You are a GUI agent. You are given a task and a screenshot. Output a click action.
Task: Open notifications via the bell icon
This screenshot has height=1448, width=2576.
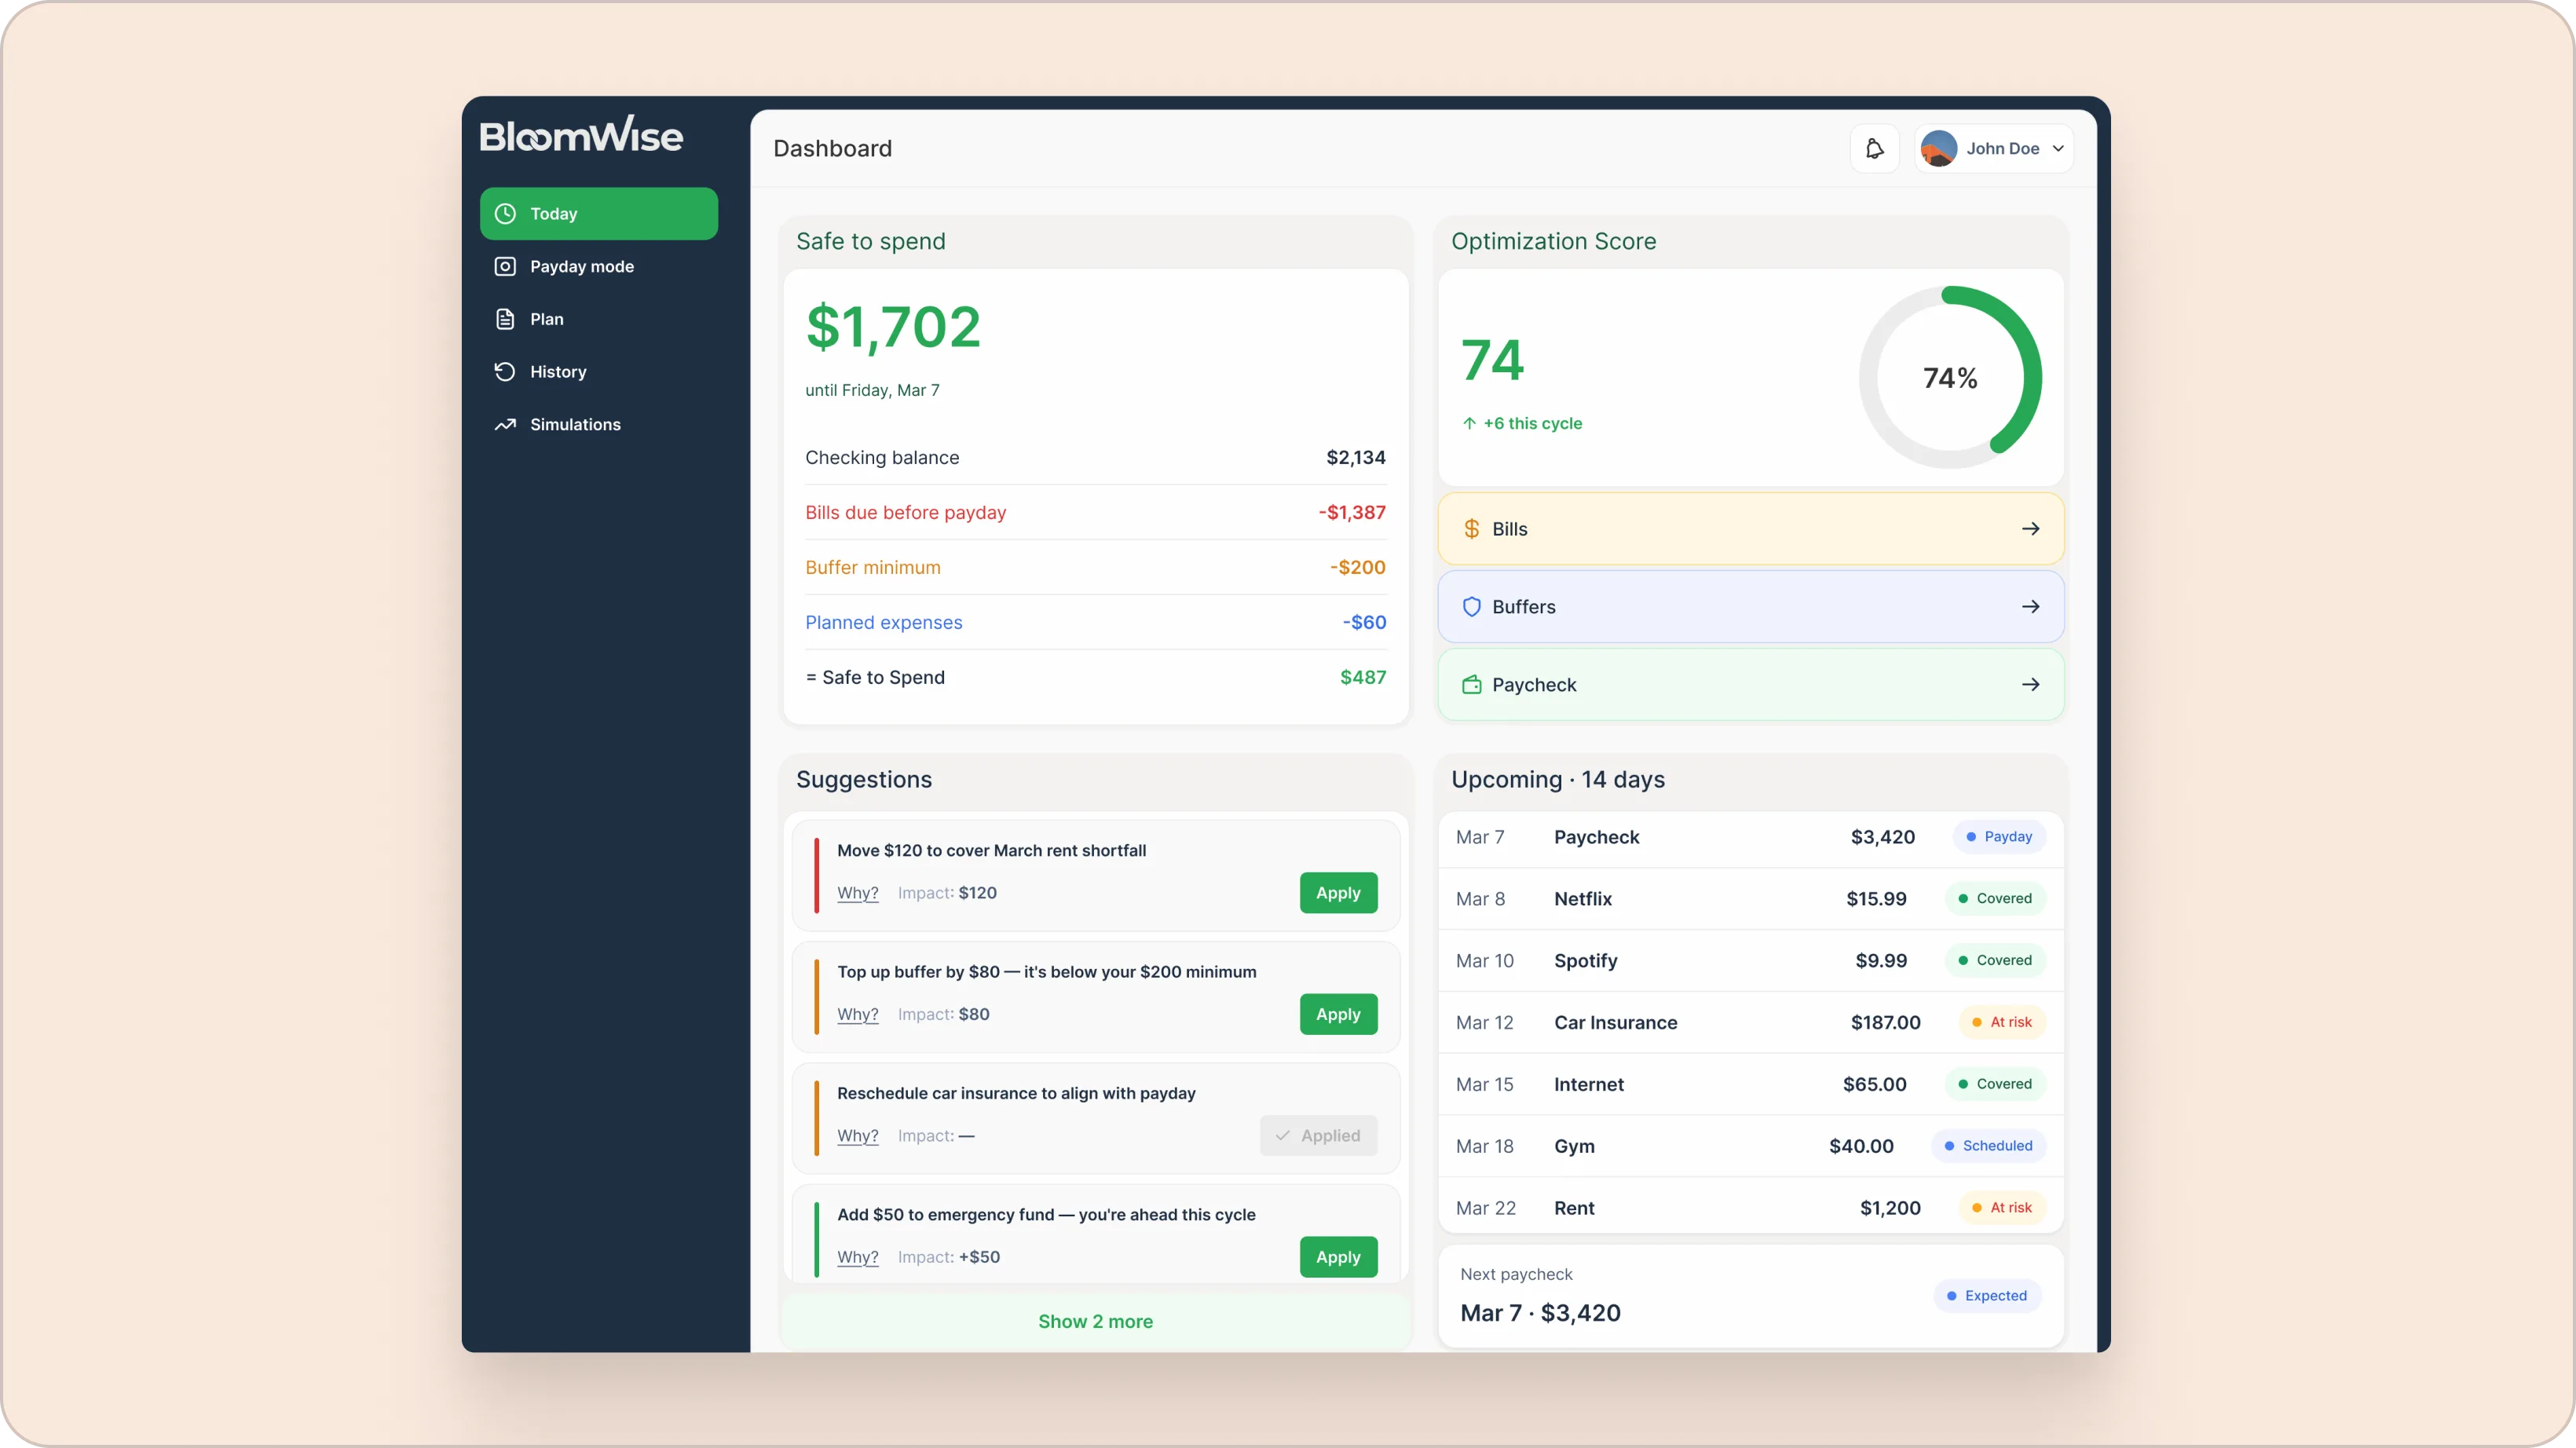1874,148
